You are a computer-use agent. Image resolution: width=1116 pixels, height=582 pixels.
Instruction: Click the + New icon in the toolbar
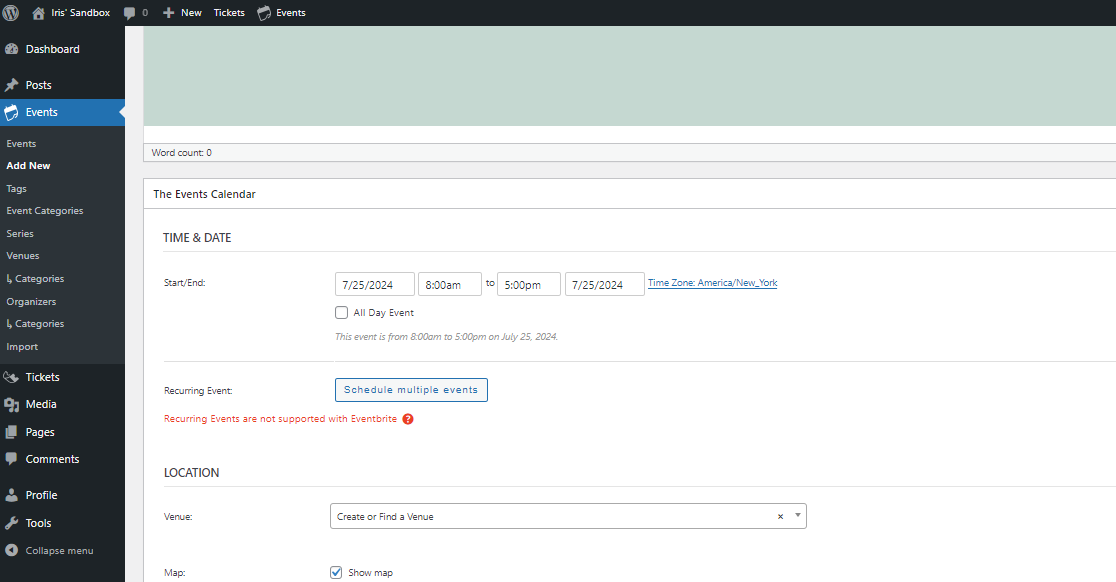click(x=166, y=12)
